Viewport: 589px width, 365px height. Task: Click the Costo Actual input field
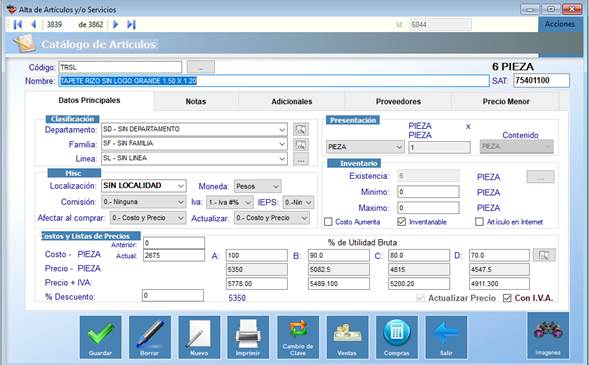point(174,255)
